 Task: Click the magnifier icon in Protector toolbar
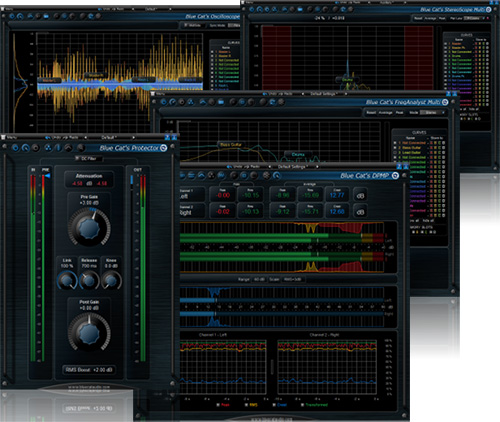(x=80, y=148)
